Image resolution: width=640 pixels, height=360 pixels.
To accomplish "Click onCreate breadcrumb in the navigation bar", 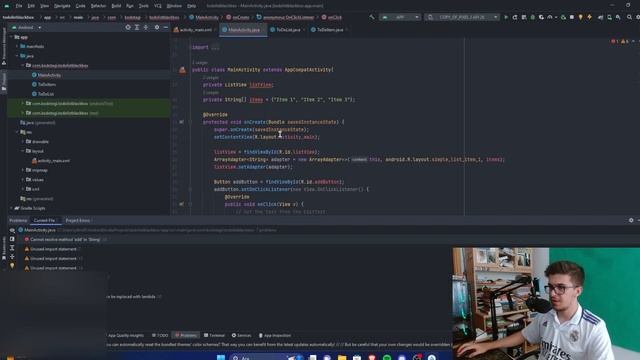I will coord(238,18).
